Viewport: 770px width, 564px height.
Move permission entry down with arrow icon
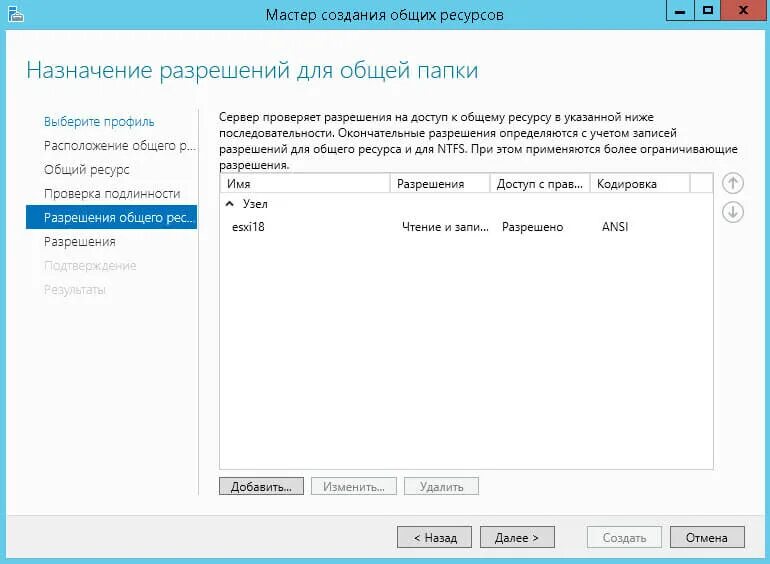pyautogui.click(x=733, y=212)
